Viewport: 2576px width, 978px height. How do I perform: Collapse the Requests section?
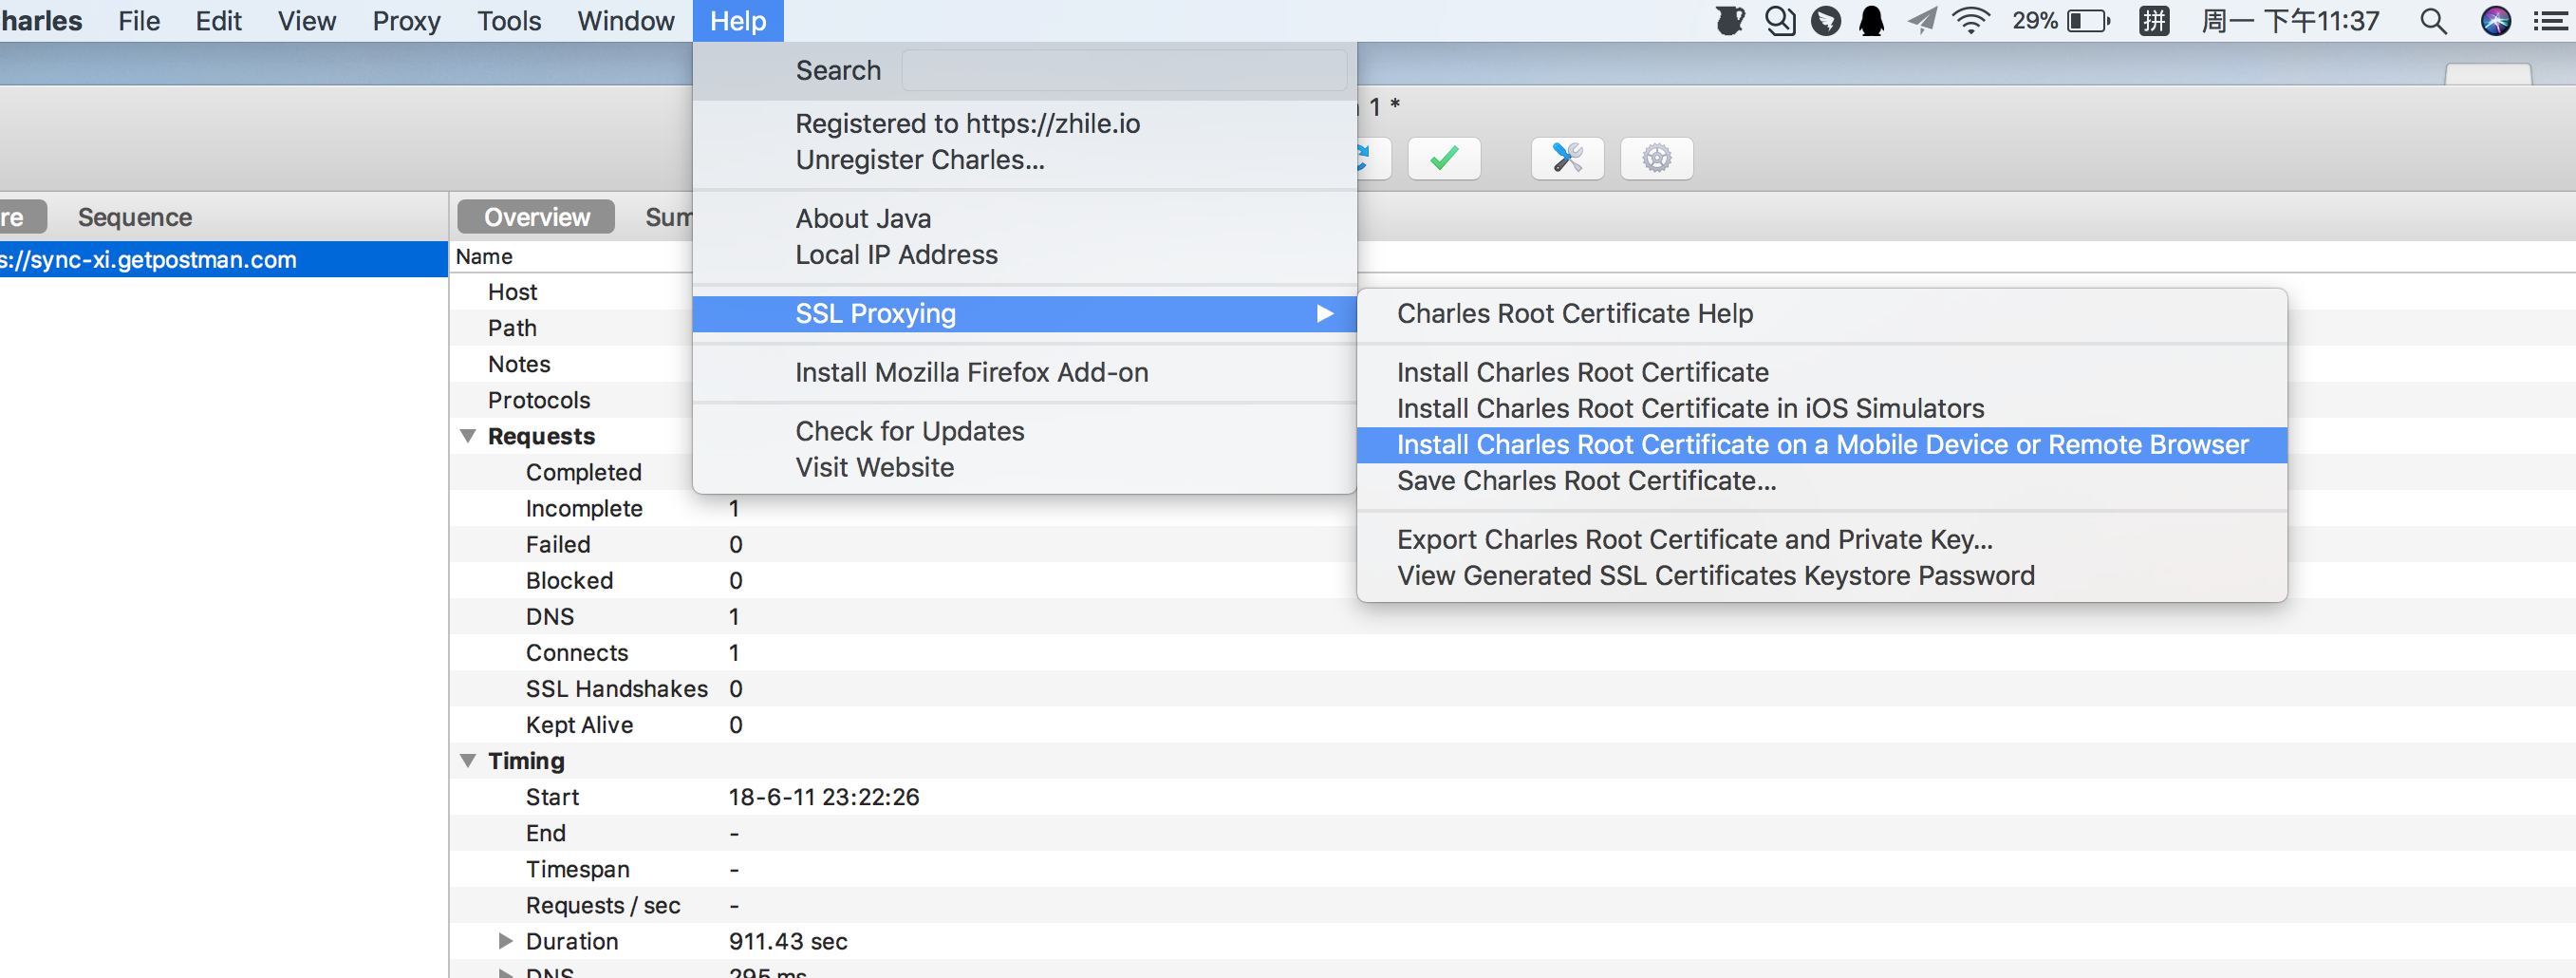(467, 436)
